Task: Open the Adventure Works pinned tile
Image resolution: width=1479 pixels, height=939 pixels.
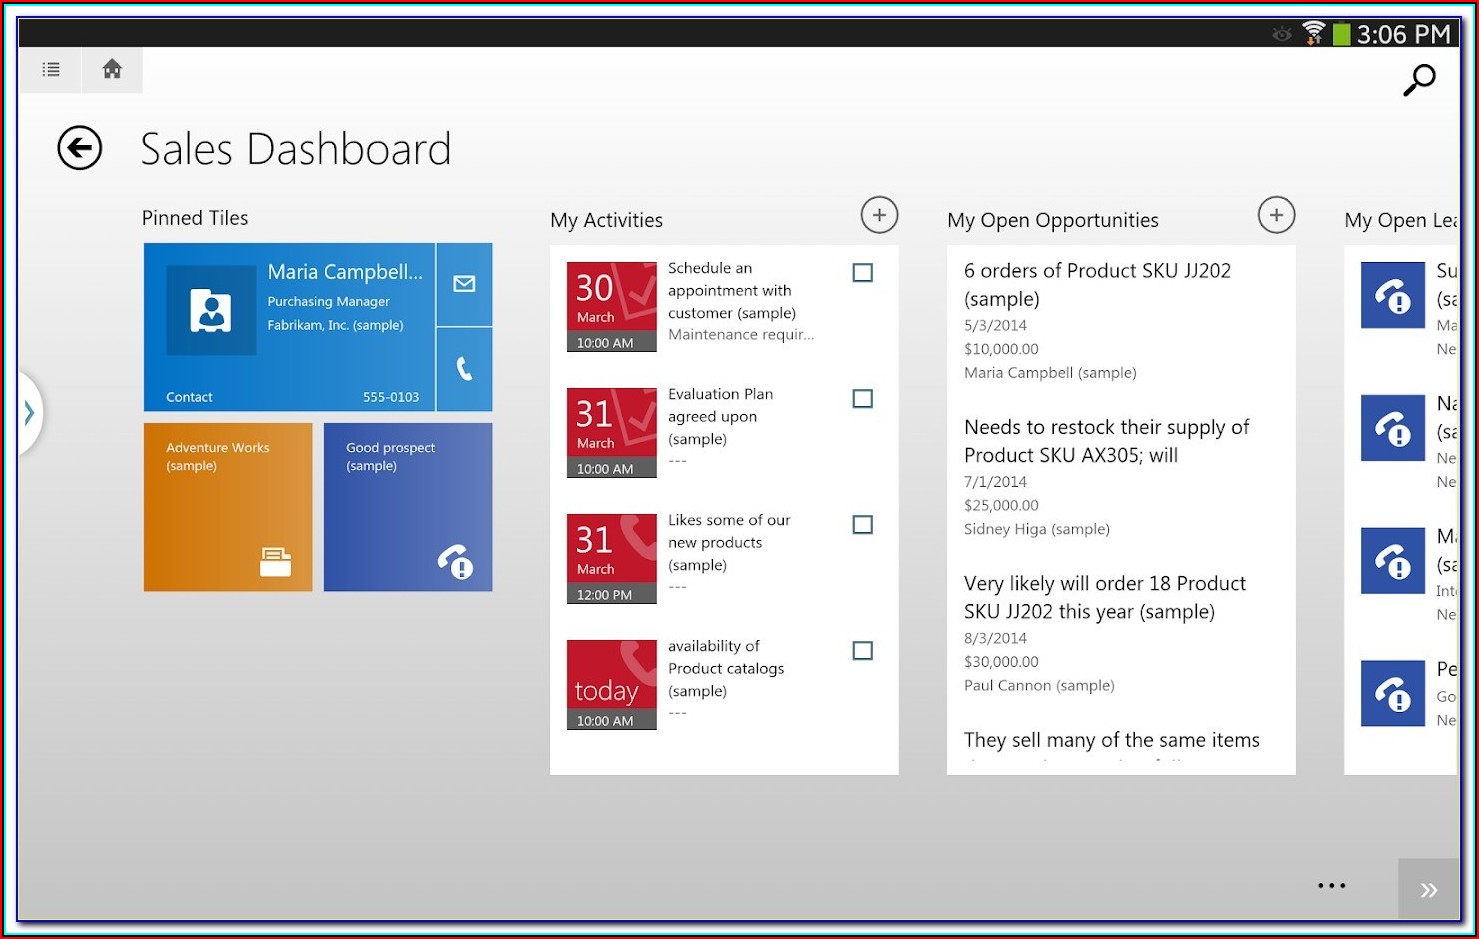Action: (x=228, y=507)
